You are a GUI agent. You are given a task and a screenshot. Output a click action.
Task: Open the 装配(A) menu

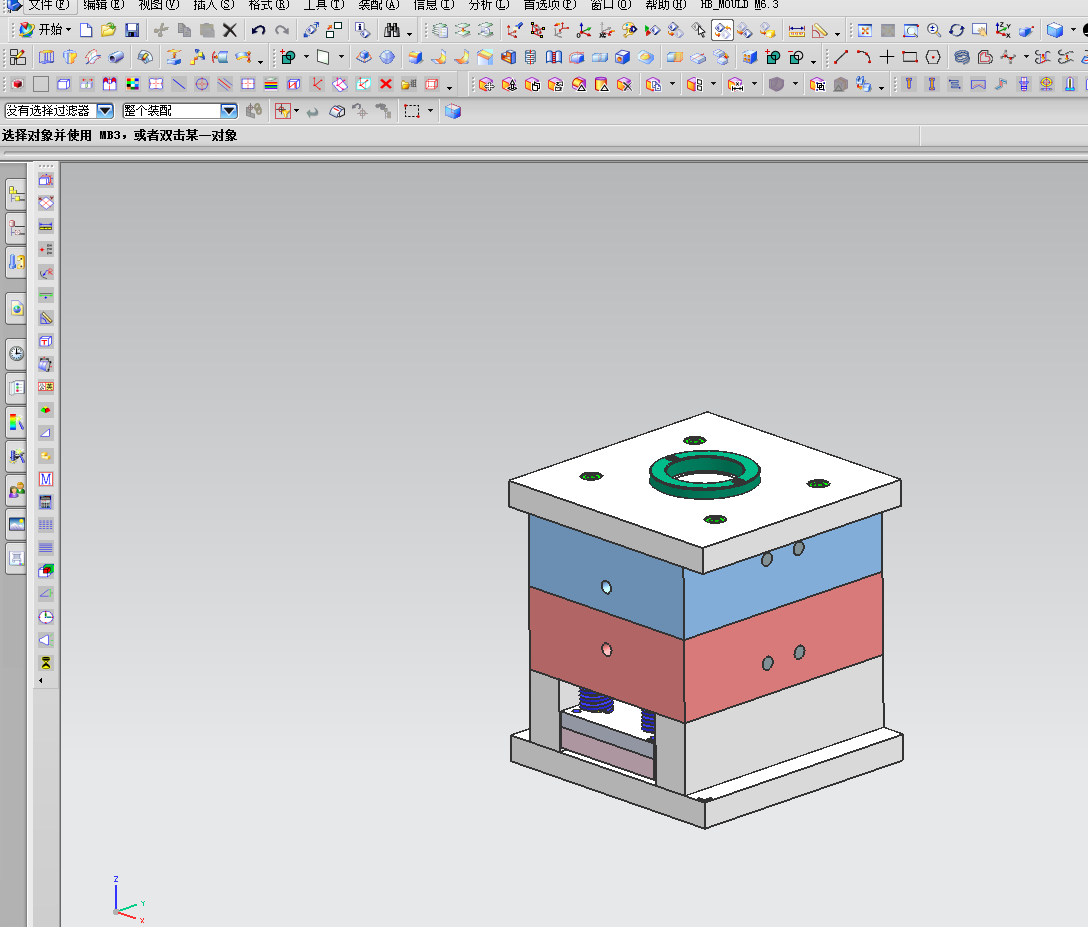coord(379,5)
